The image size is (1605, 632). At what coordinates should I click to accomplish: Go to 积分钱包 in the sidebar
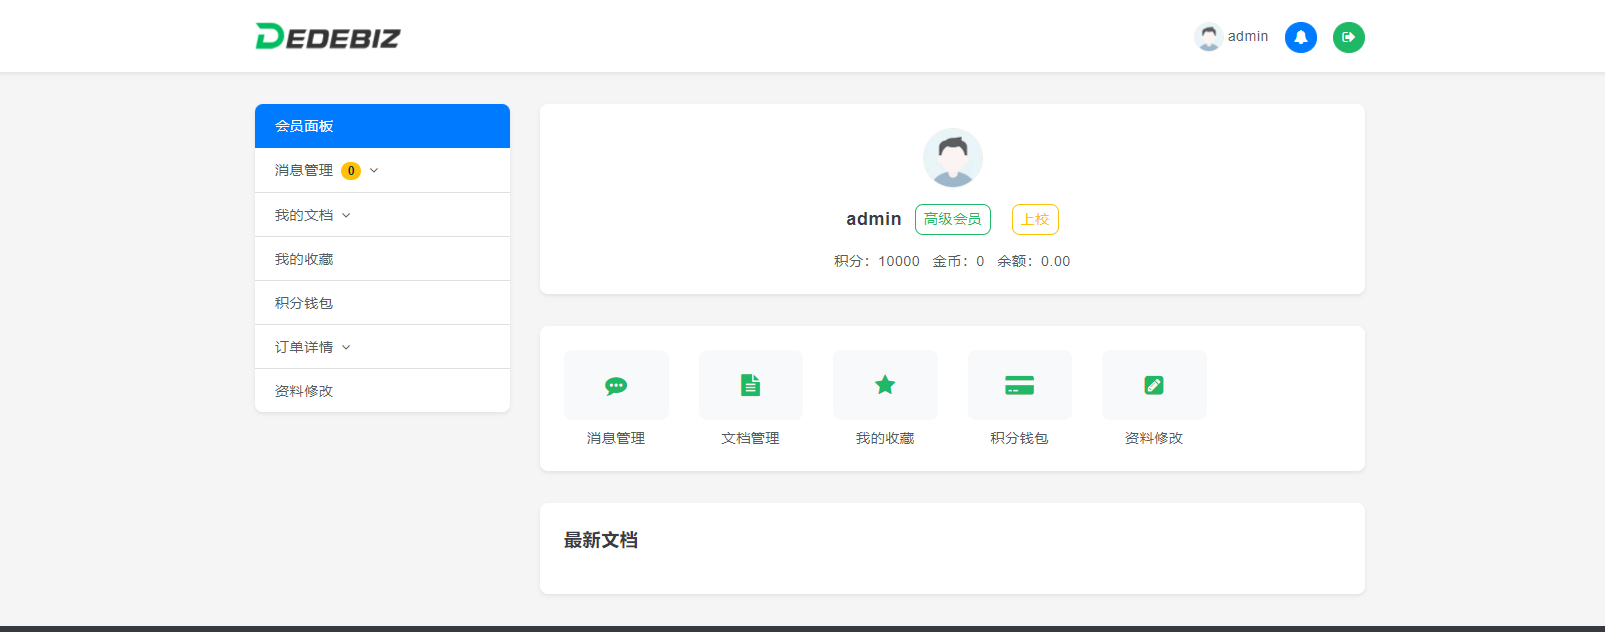tap(304, 303)
